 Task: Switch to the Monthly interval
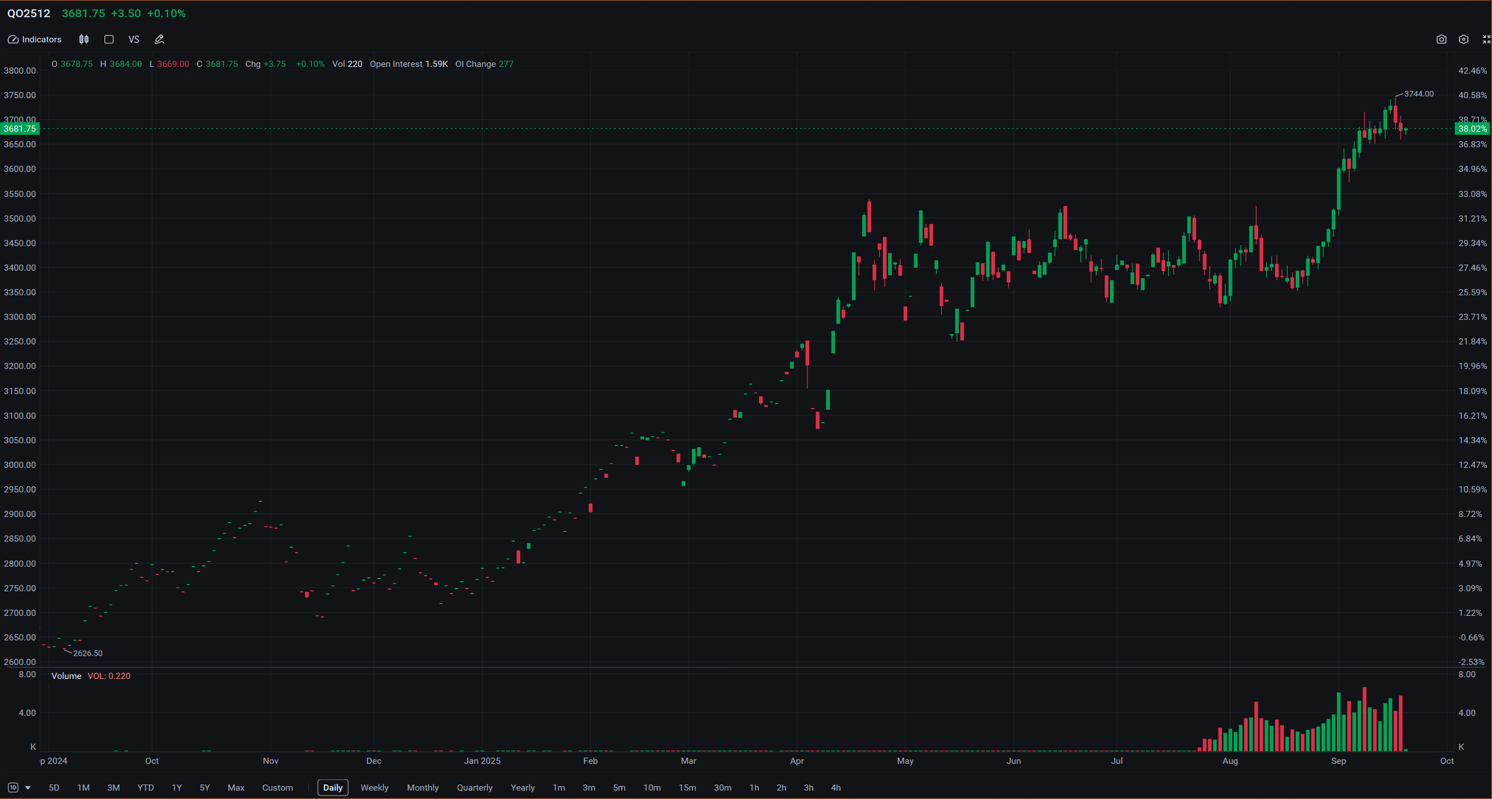tap(423, 788)
